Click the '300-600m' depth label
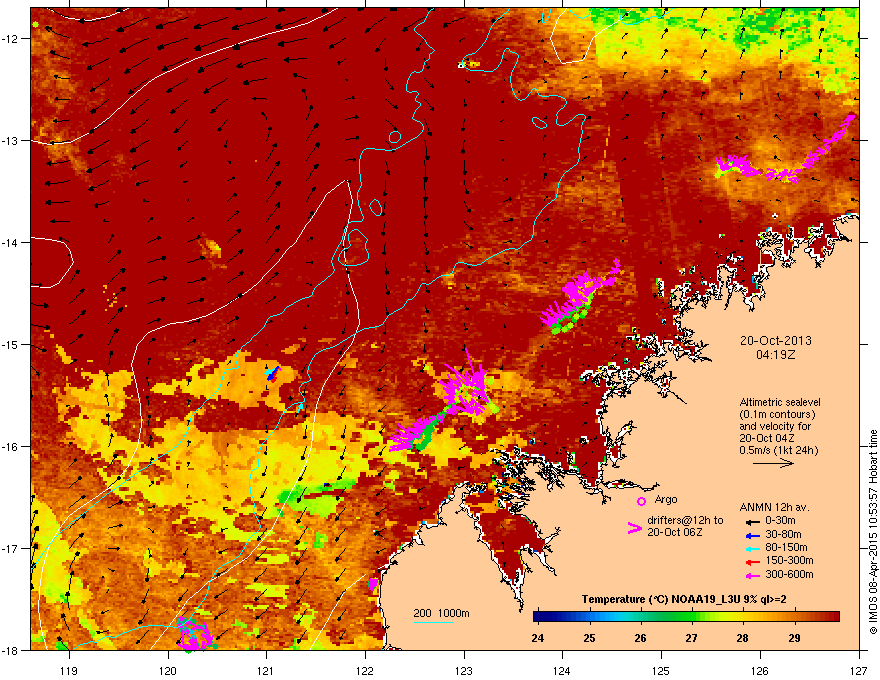Viewport: 880px width, 680px height. click(789, 574)
